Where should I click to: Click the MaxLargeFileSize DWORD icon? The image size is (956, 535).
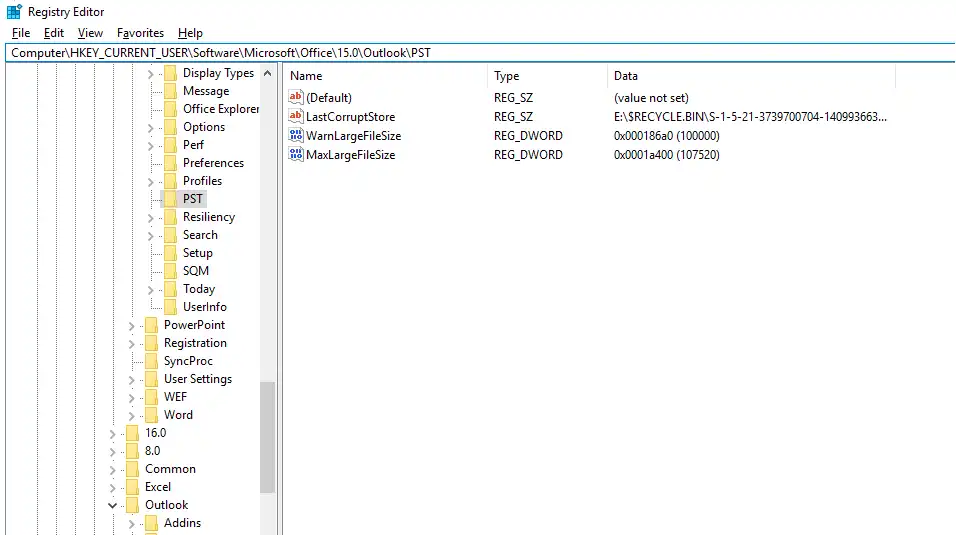pos(296,154)
